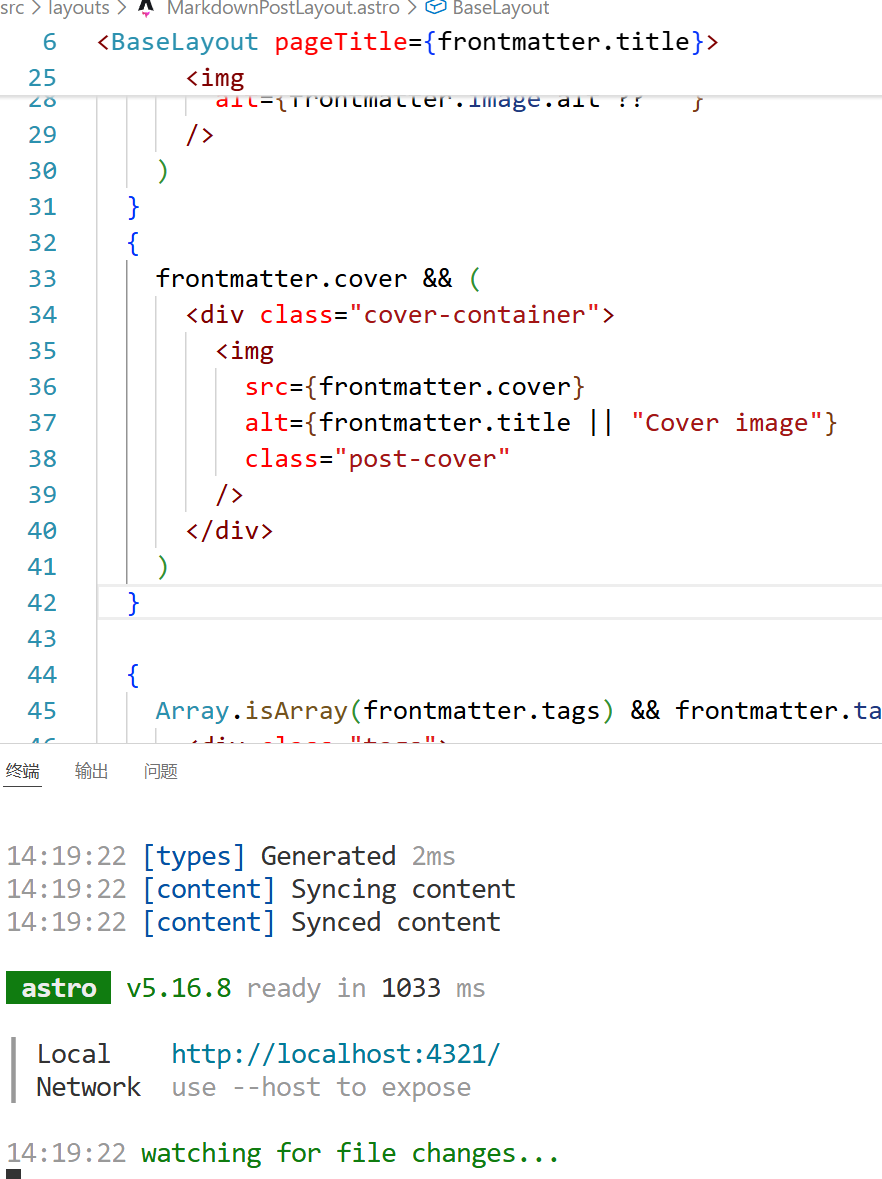
Task: Focus the terminal cursor at the prompt
Action: pyautogui.click(x=13, y=1174)
